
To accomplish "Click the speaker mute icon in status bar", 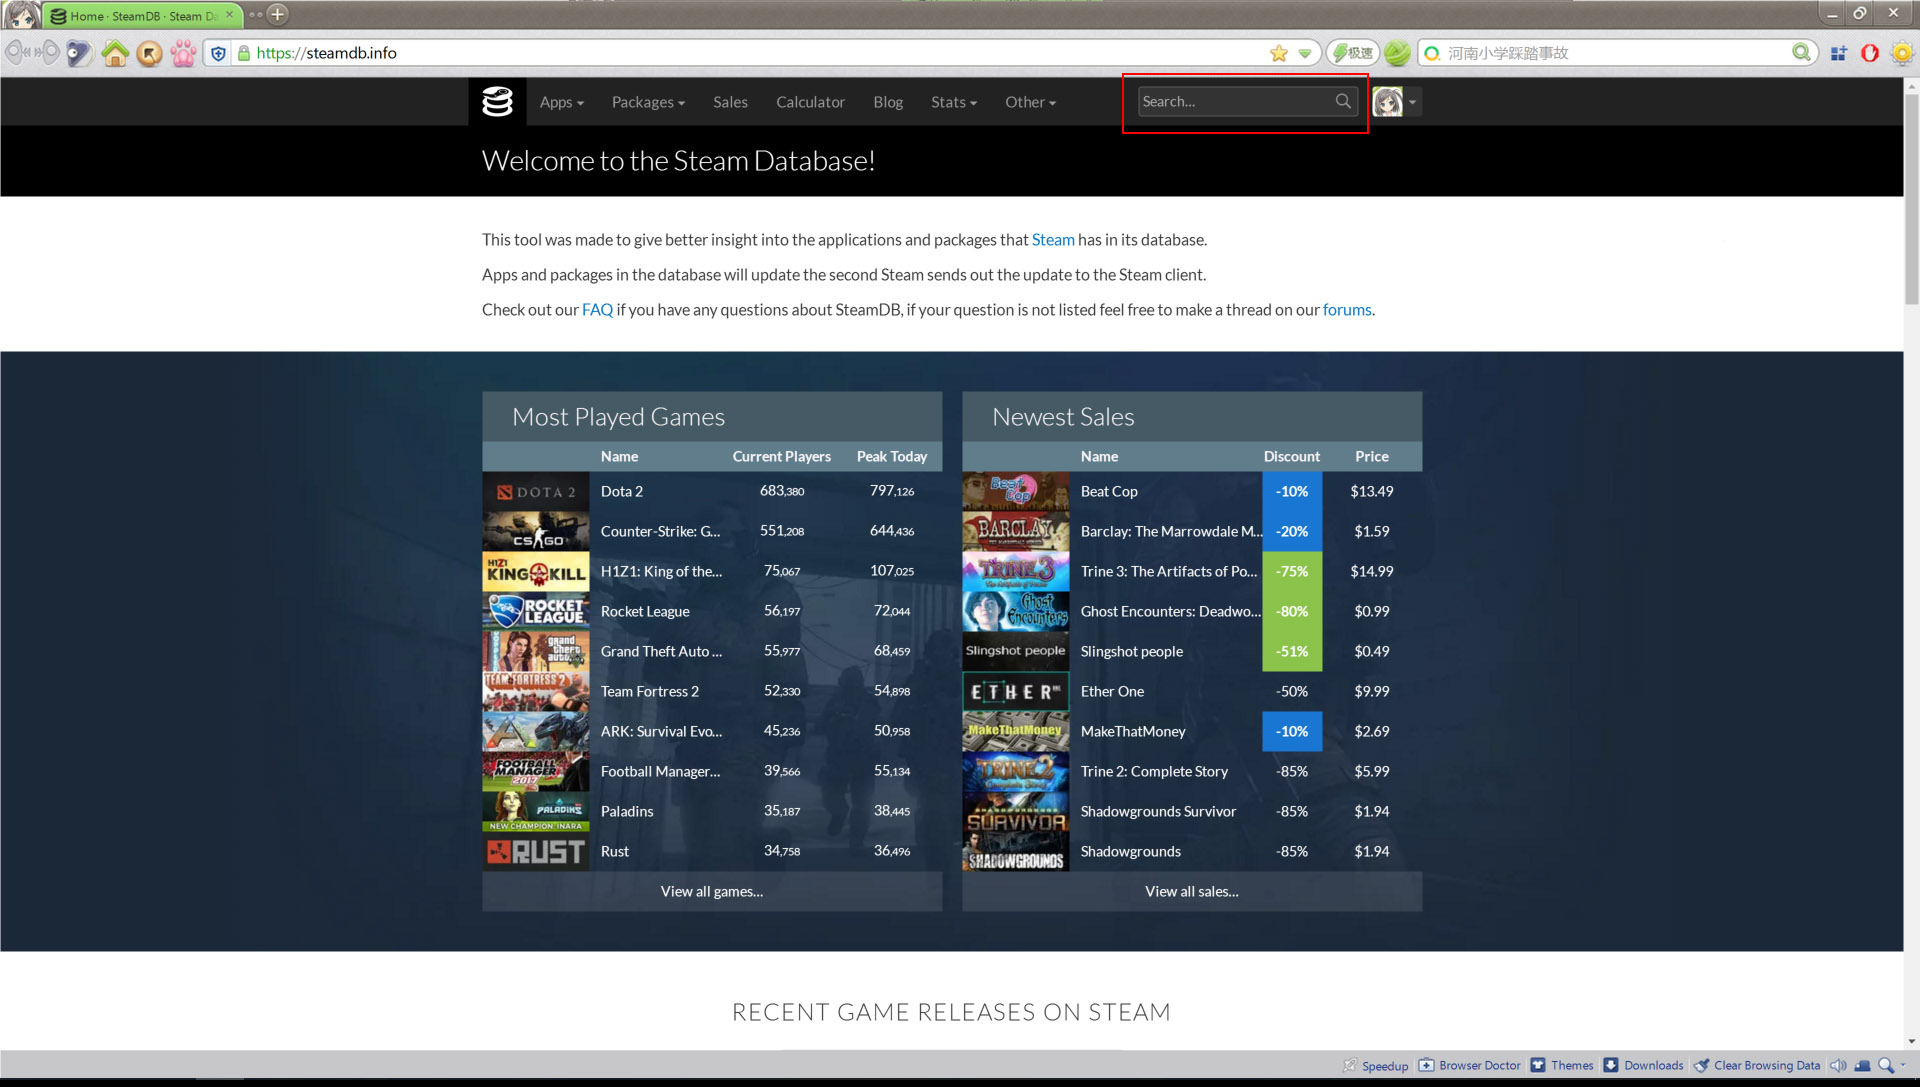I will tap(1838, 1065).
